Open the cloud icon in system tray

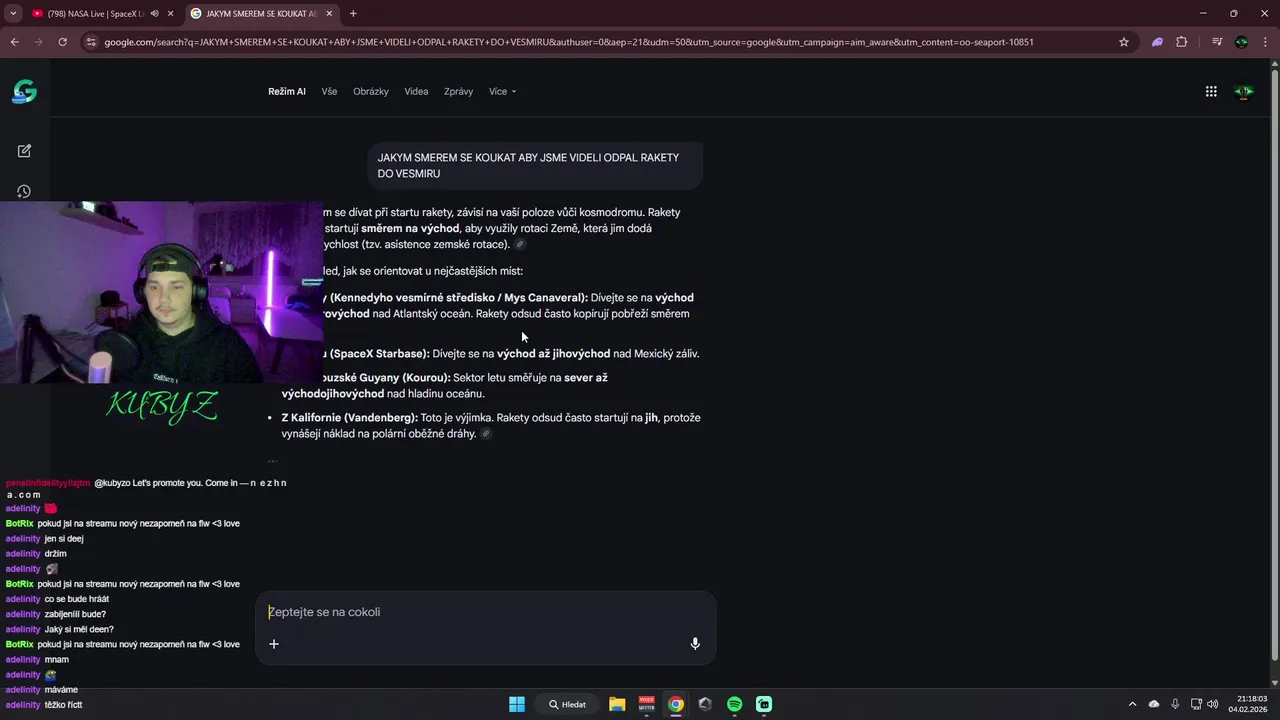[x=1154, y=704]
